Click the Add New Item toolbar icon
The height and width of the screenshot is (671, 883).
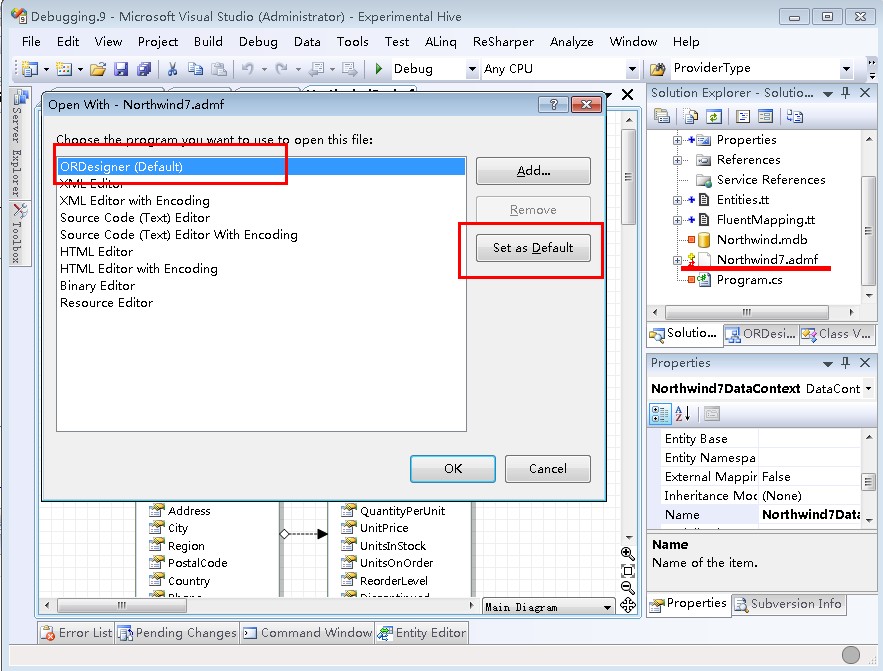point(64,69)
